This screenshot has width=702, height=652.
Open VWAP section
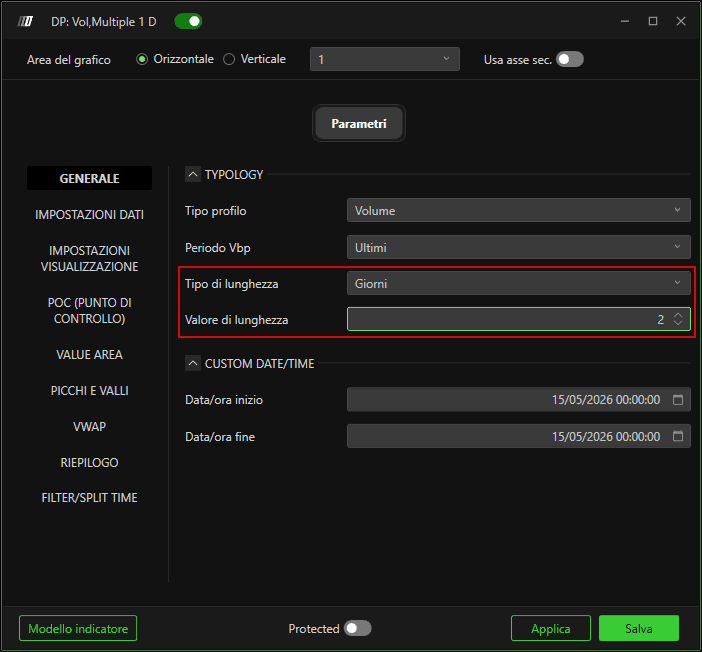coord(90,426)
